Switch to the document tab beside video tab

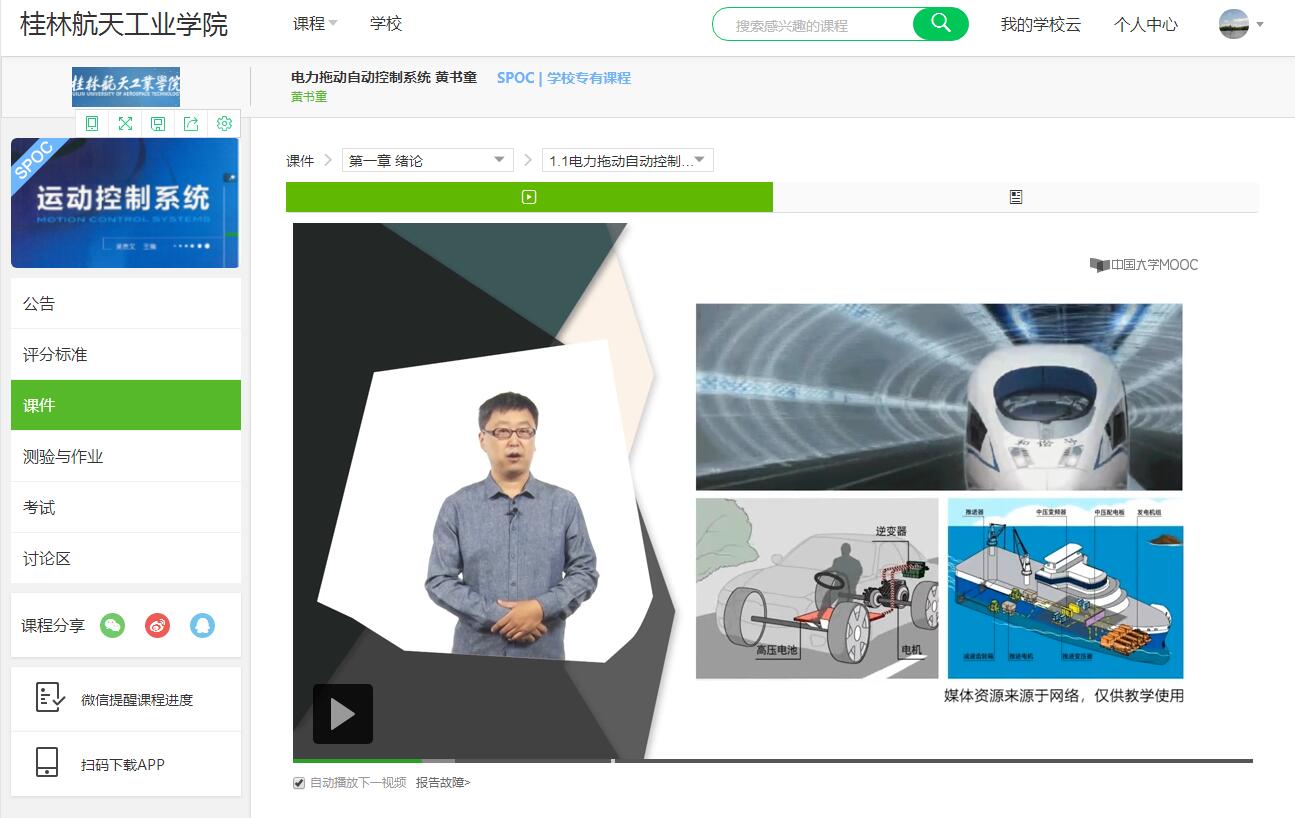1015,197
